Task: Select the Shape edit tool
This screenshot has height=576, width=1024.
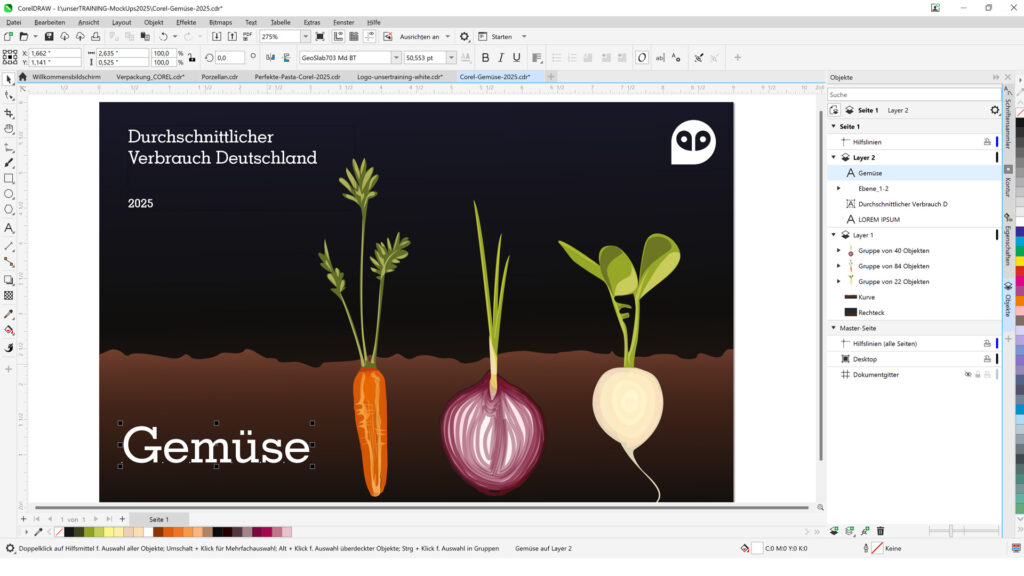Action: coord(8,96)
